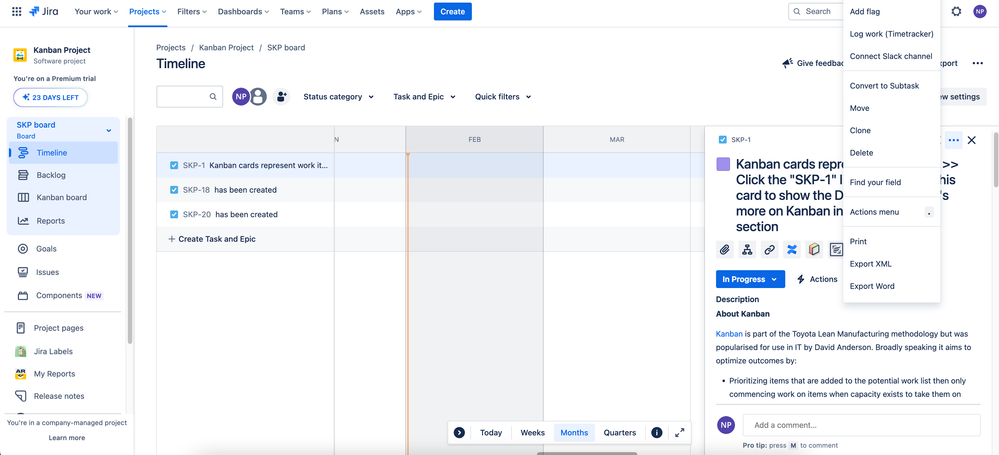The width and height of the screenshot is (999, 455).
Task: Click the Confluence page icon
Action: tap(792, 250)
